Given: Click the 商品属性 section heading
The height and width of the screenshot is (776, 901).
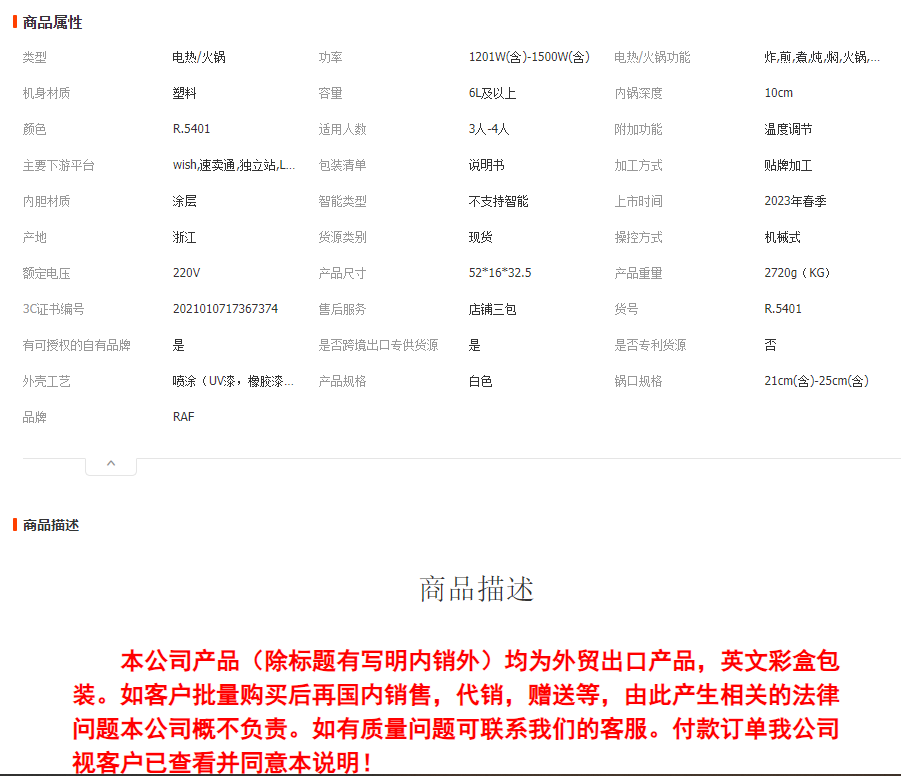Looking at the screenshot, I should pyautogui.click(x=52, y=22).
